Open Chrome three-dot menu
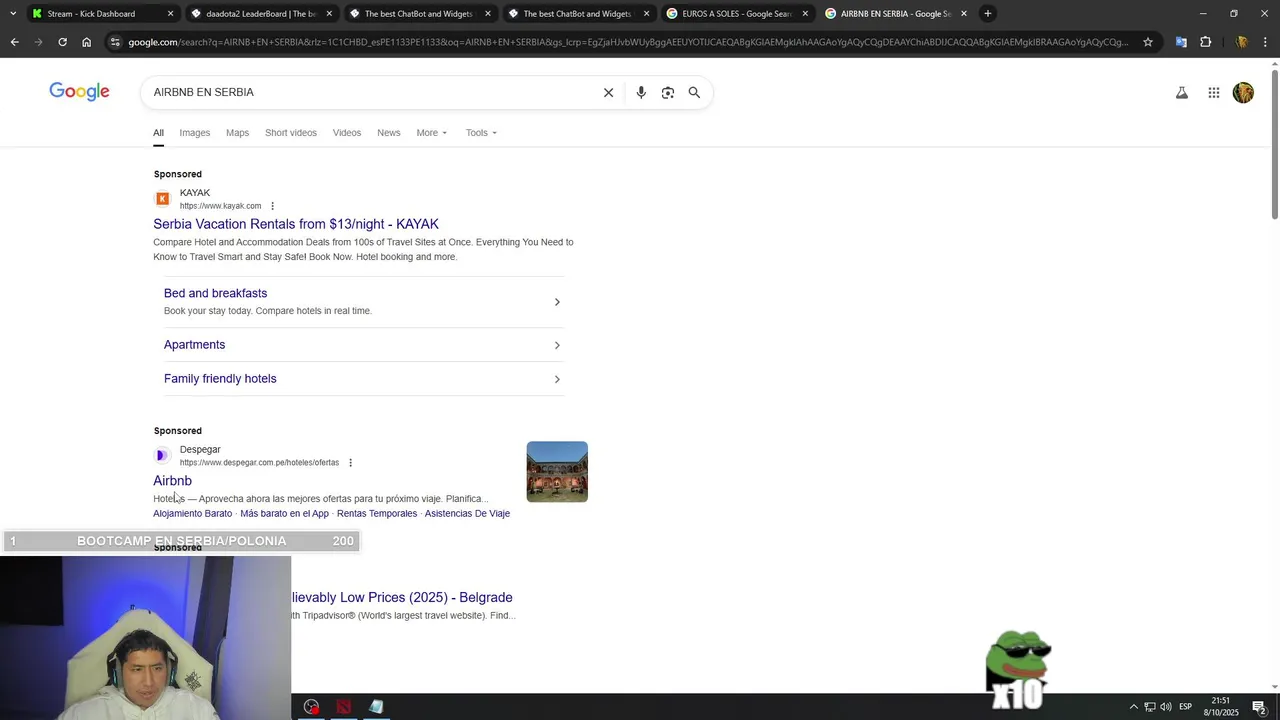 click(x=1265, y=42)
